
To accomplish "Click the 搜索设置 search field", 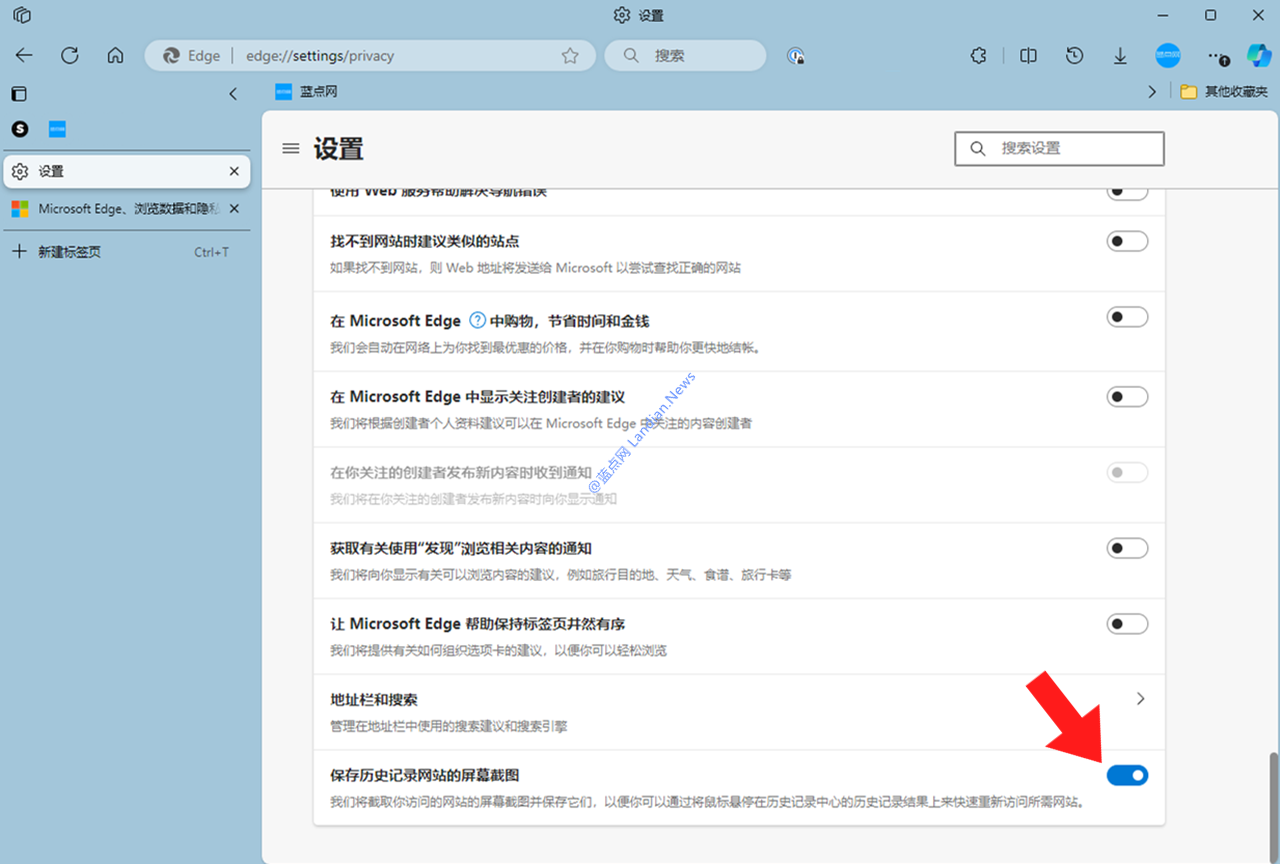I will (x=1060, y=148).
